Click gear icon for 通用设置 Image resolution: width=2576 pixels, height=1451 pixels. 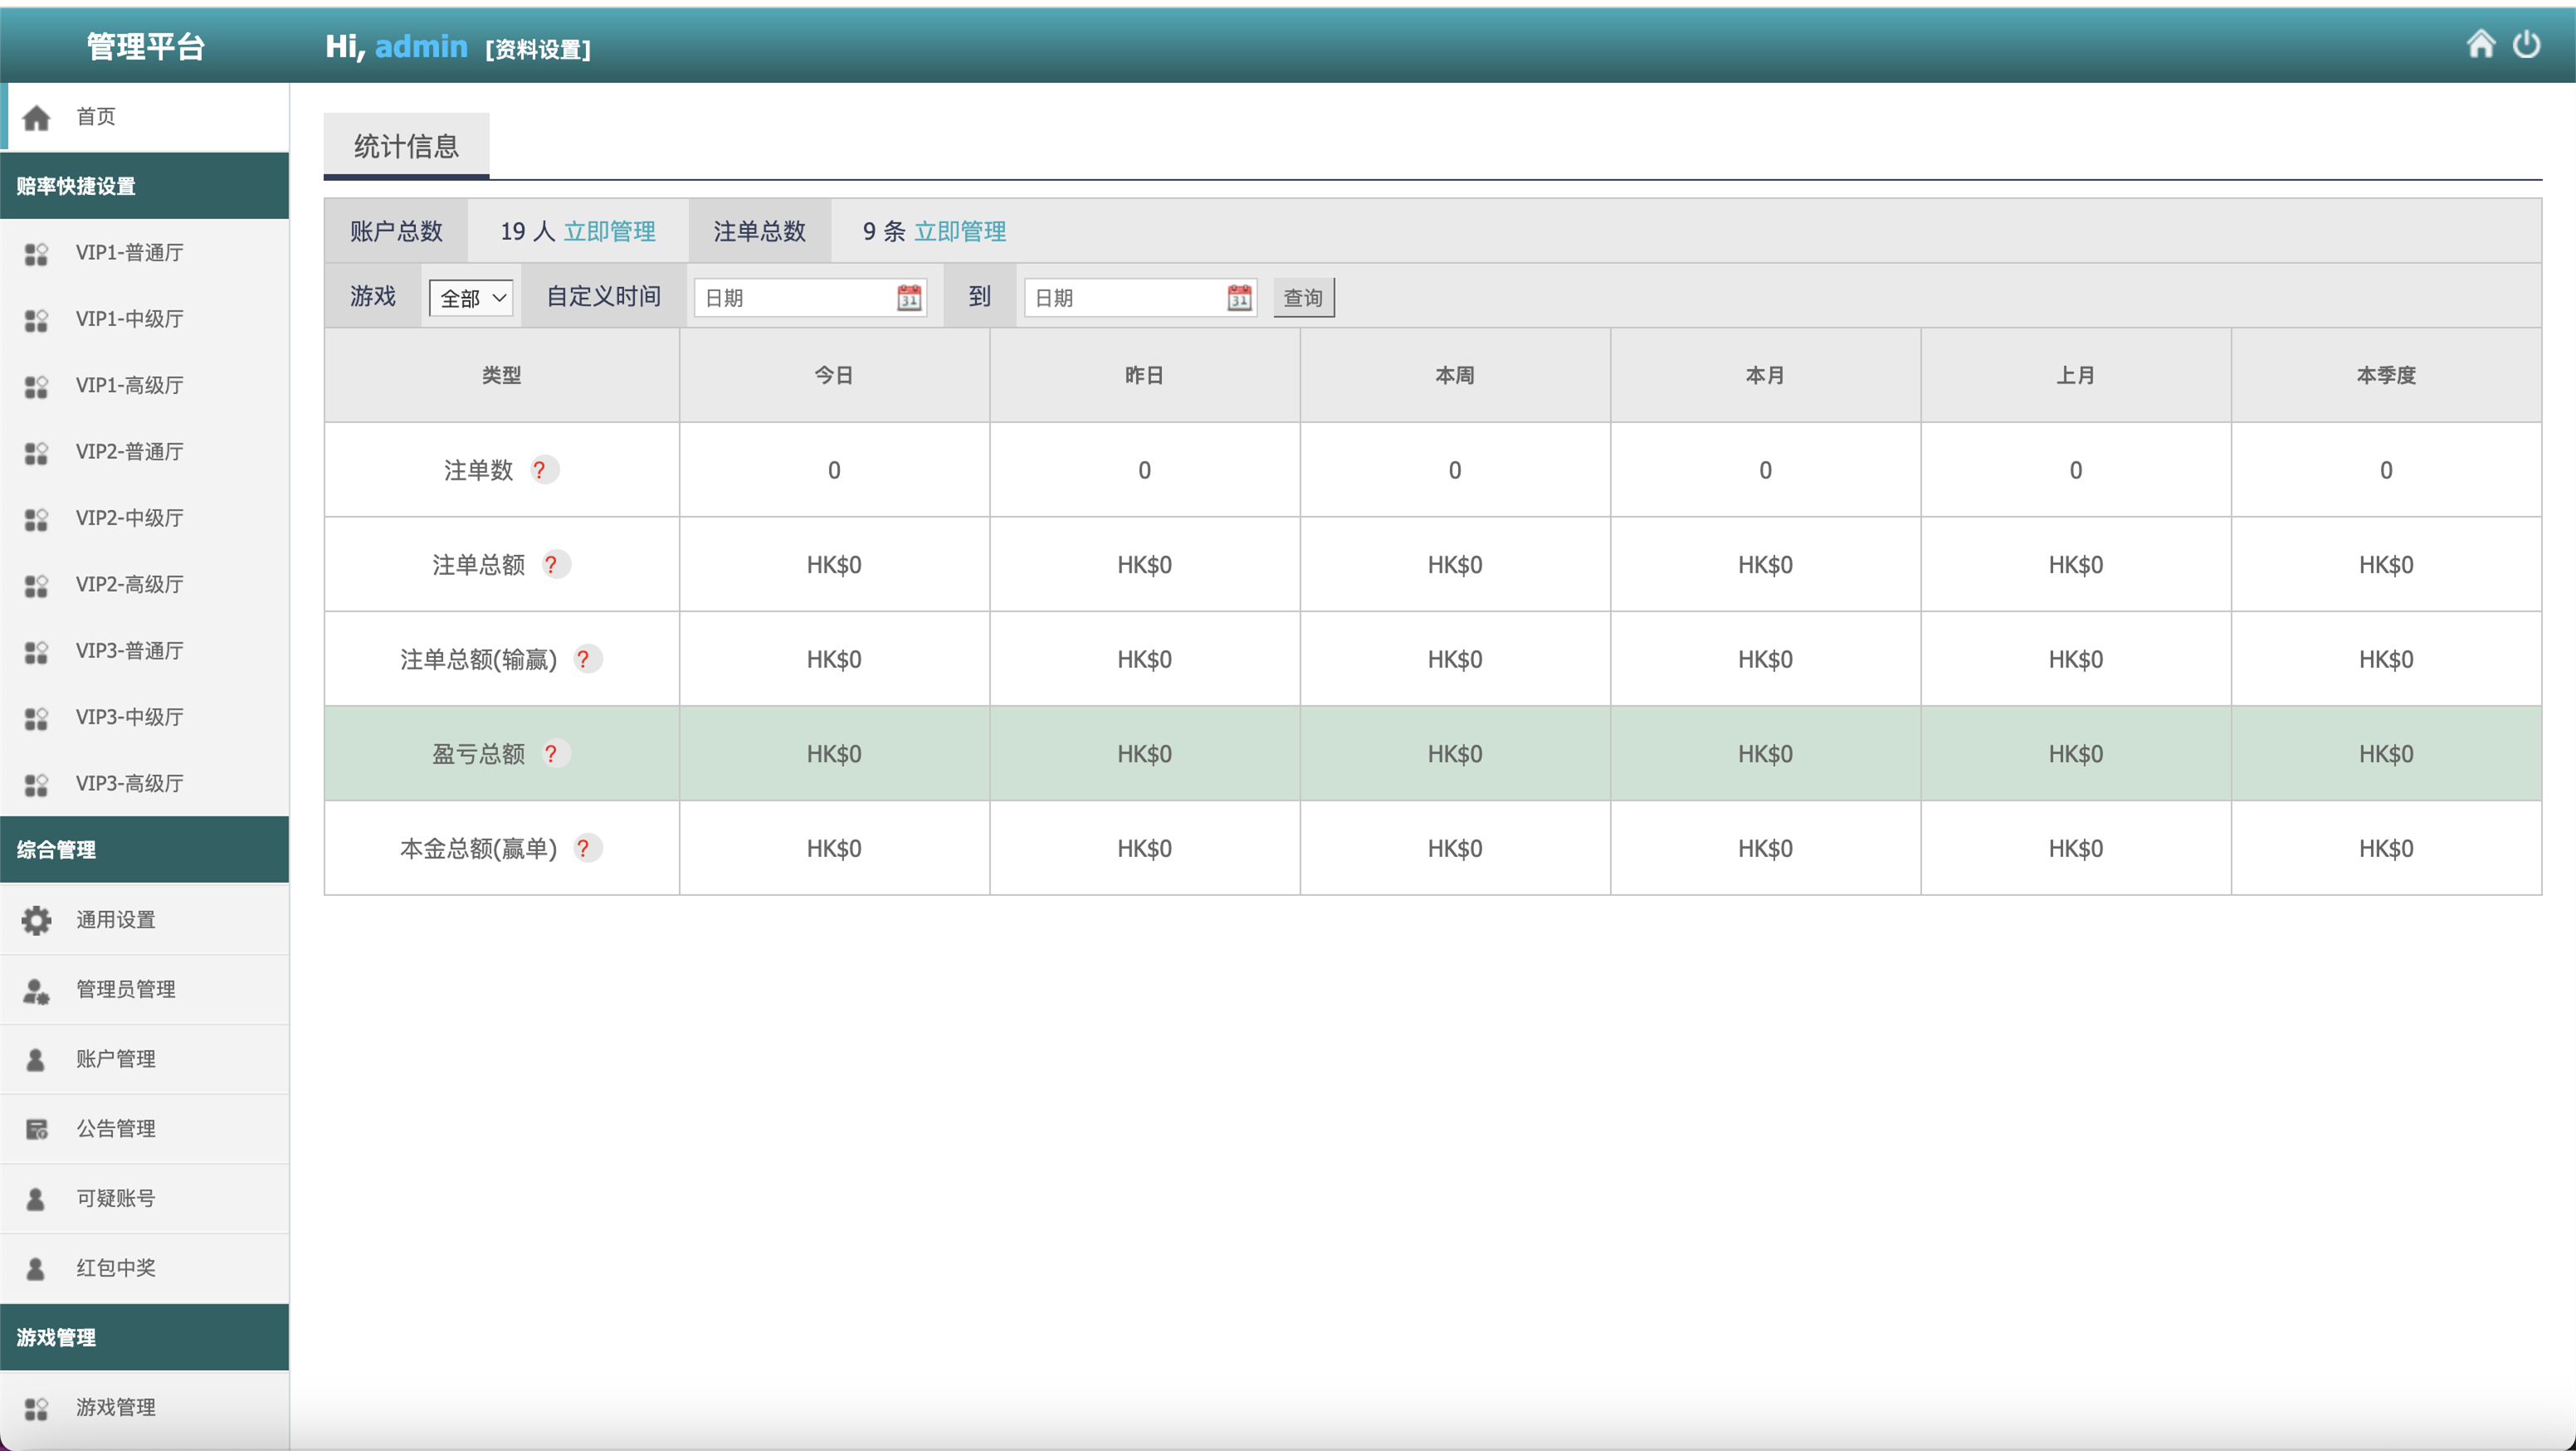(36, 920)
